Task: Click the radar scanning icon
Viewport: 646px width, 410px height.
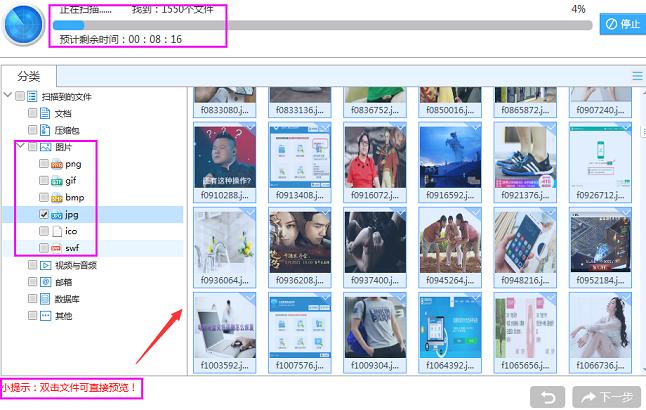Action: [x=24, y=24]
